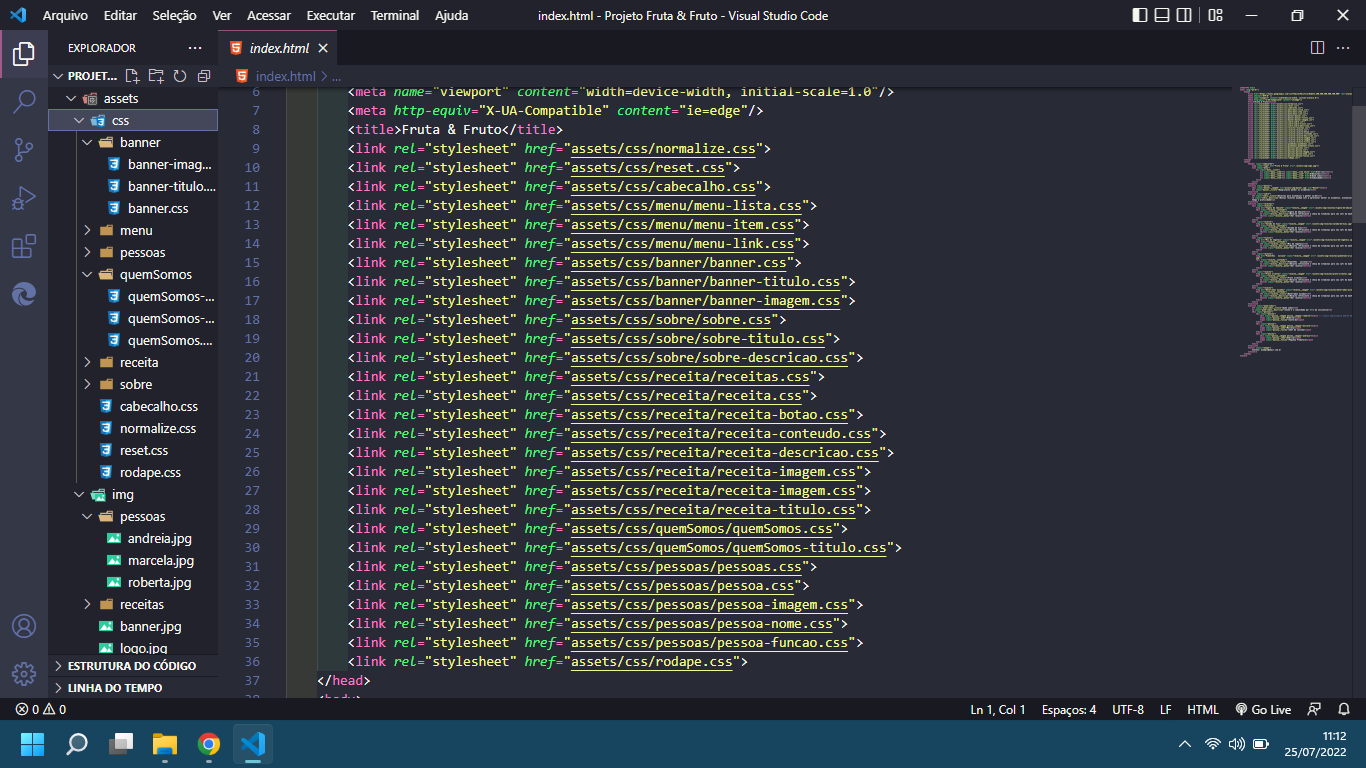Expand Linha do Tempo section
Viewport: 1366px width, 768px height.
(132, 687)
